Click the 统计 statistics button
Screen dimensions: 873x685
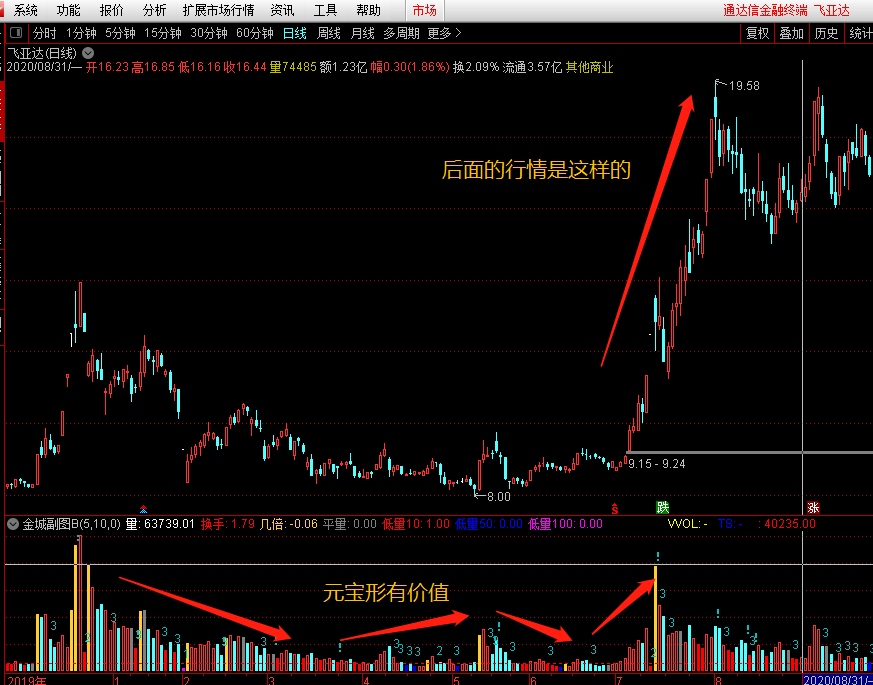(x=860, y=33)
